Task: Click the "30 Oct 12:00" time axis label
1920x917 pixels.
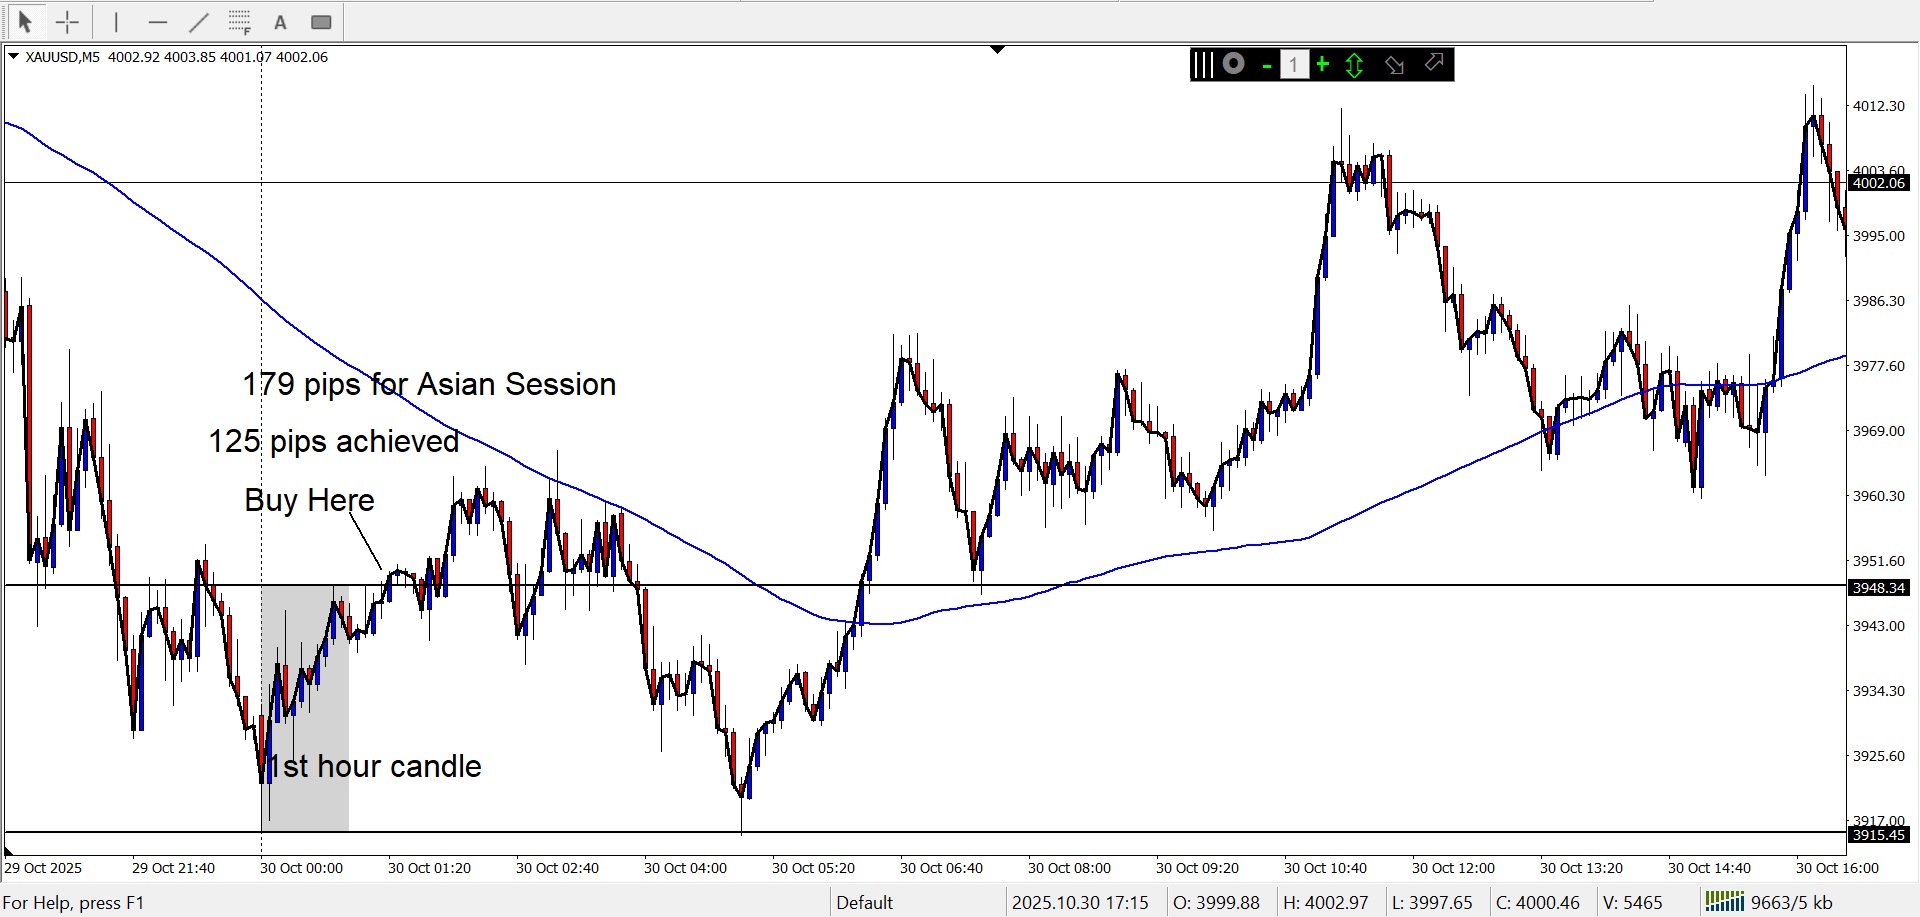Action: tap(1453, 868)
